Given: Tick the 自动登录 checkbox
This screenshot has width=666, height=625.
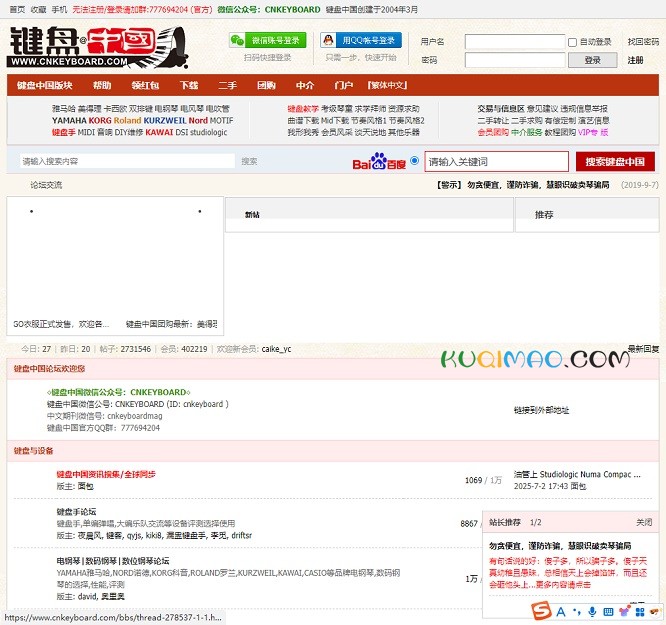Looking at the screenshot, I should click(573, 42).
